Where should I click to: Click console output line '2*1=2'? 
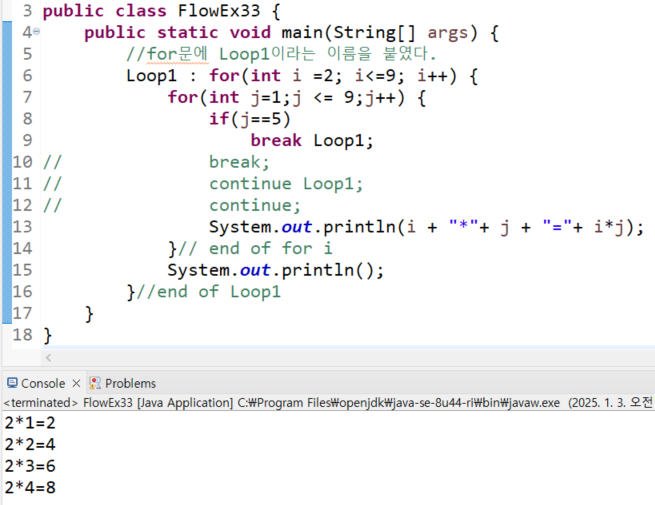point(30,423)
